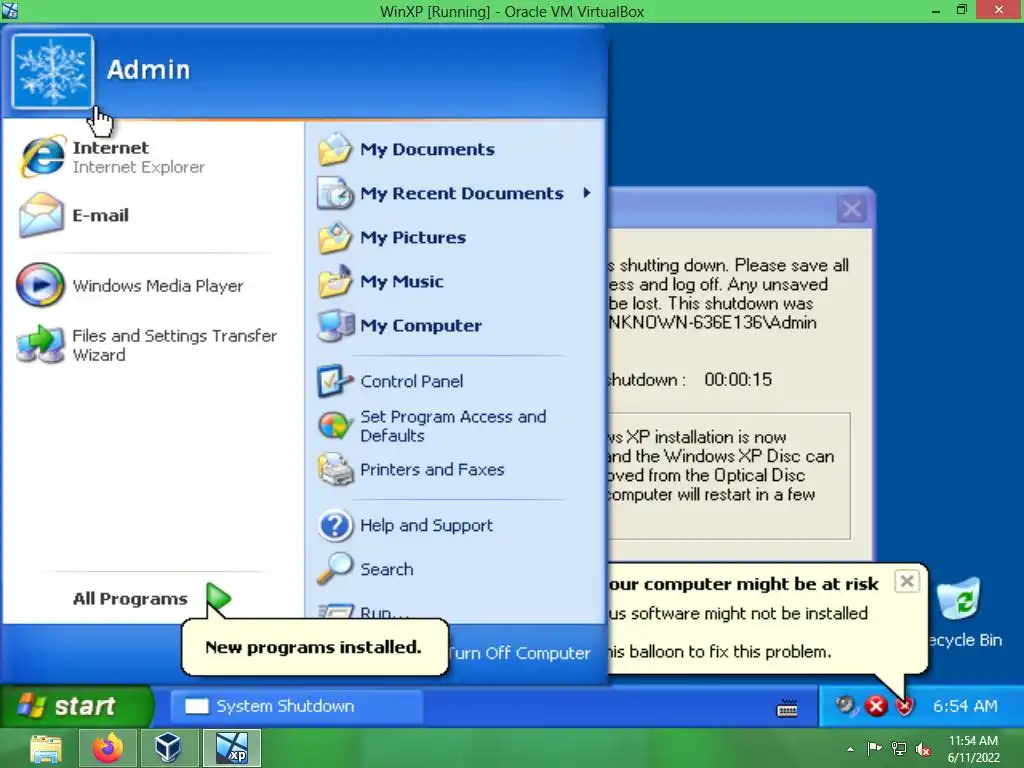The height and width of the screenshot is (768, 1024).
Task: Expand All Programs with the green arrow
Action: [x=219, y=597]
